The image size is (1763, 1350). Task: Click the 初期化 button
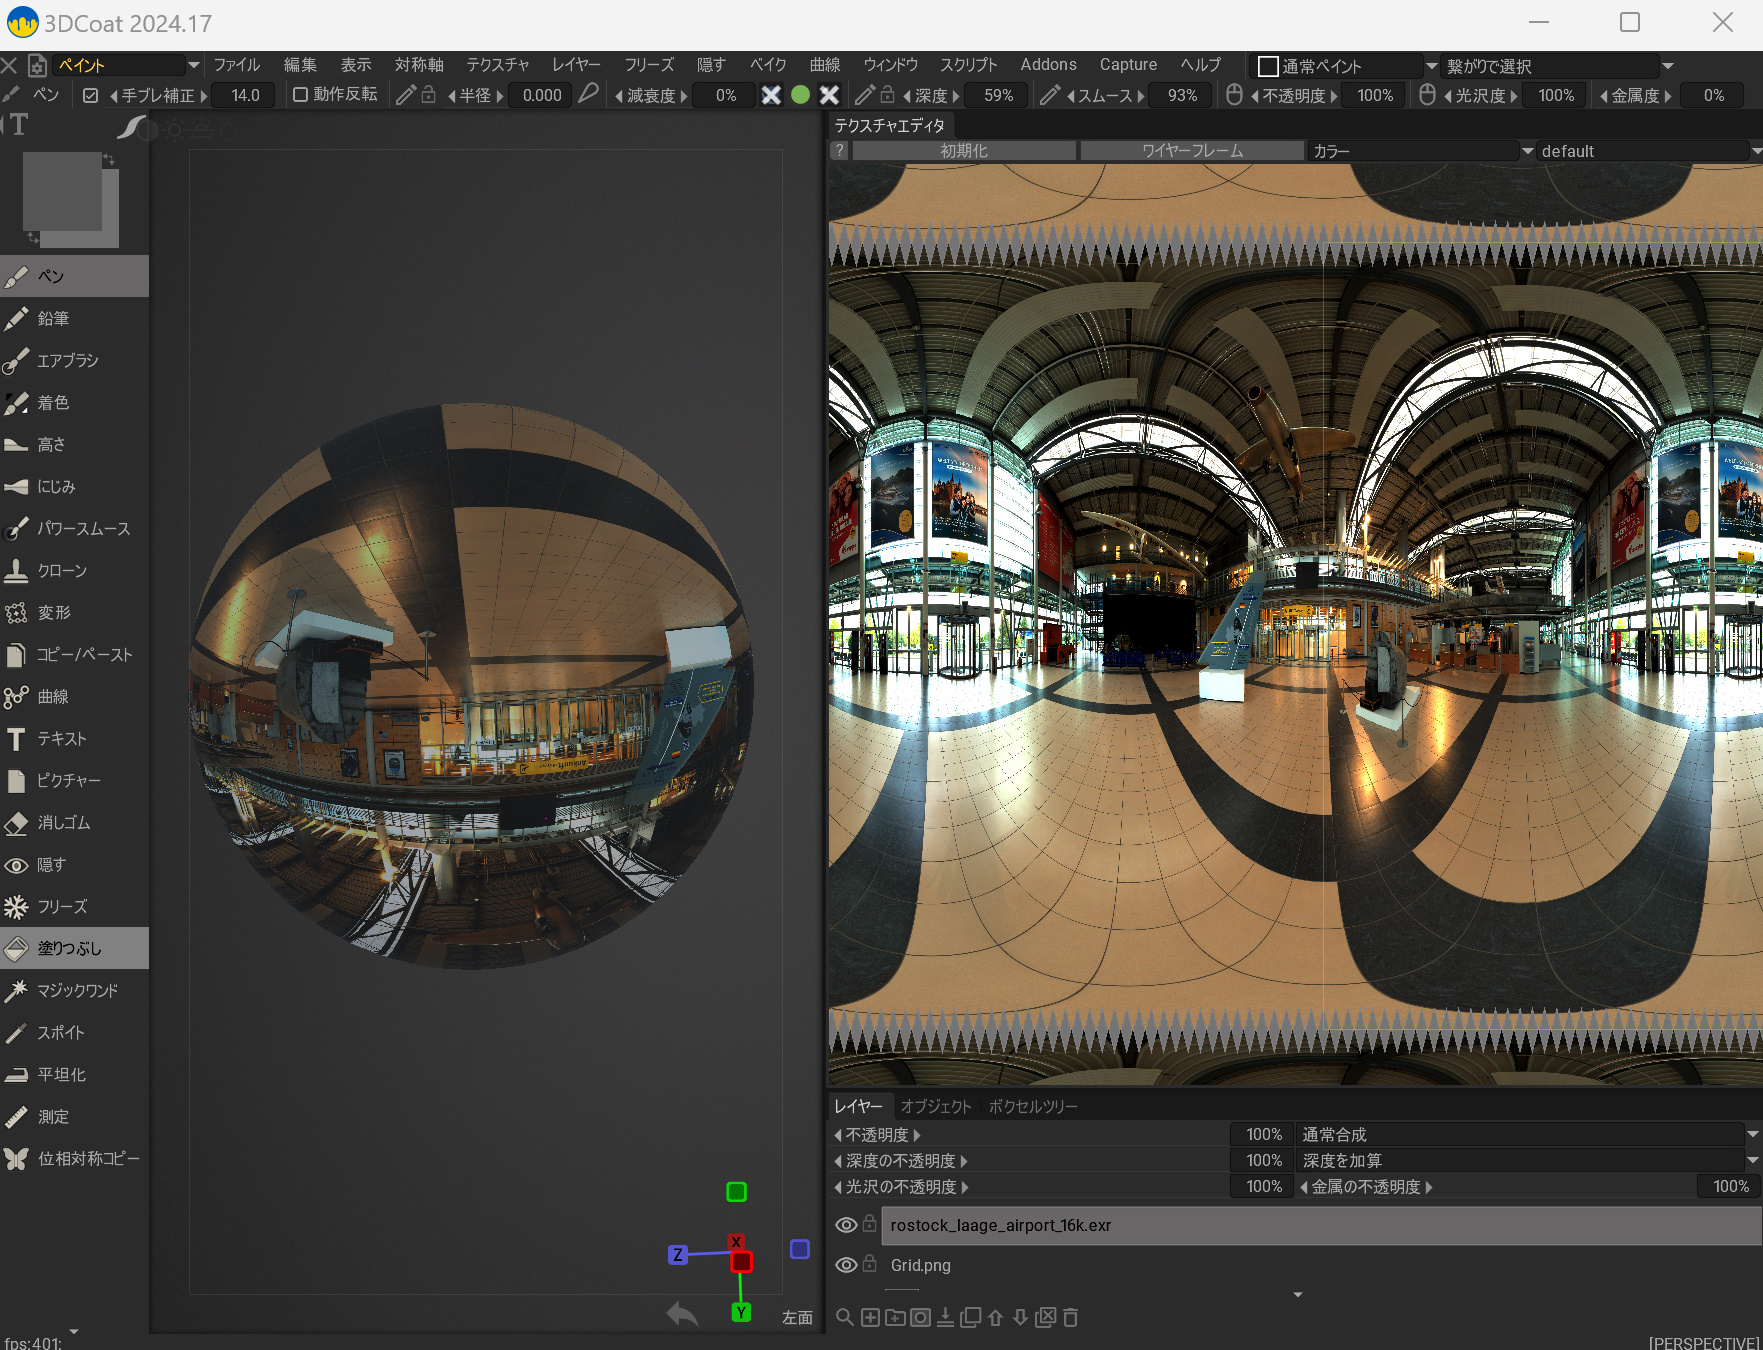coord(963,151)
